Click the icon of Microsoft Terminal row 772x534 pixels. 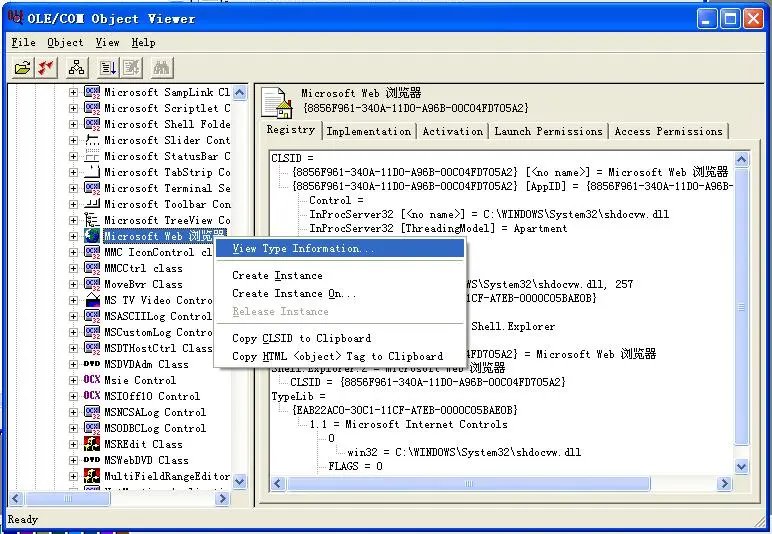(92, 188)
